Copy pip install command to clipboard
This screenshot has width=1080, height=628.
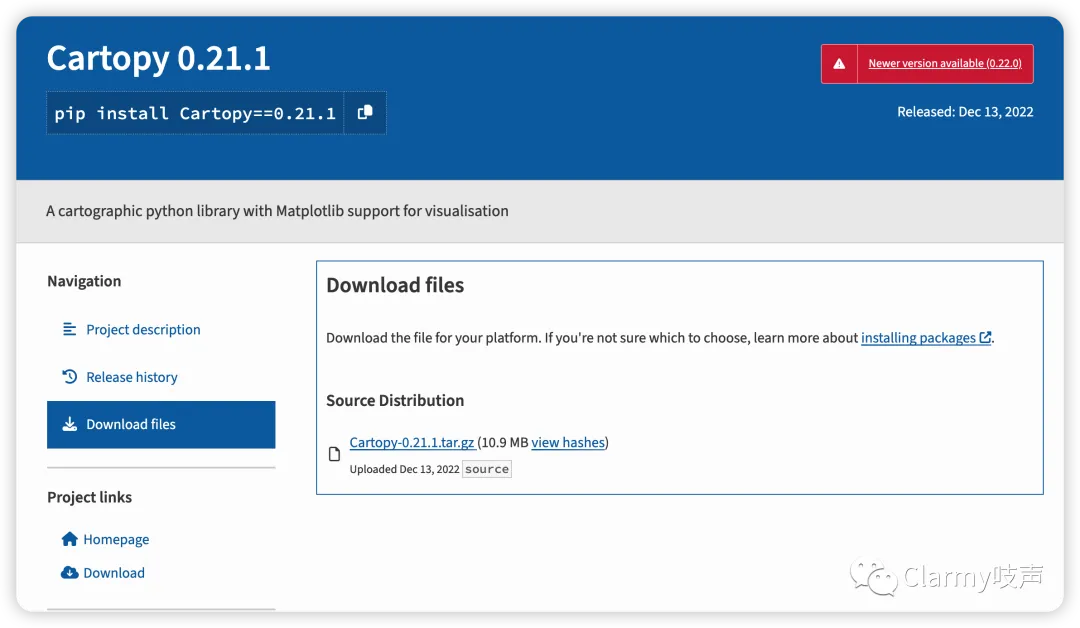[365, 113]
